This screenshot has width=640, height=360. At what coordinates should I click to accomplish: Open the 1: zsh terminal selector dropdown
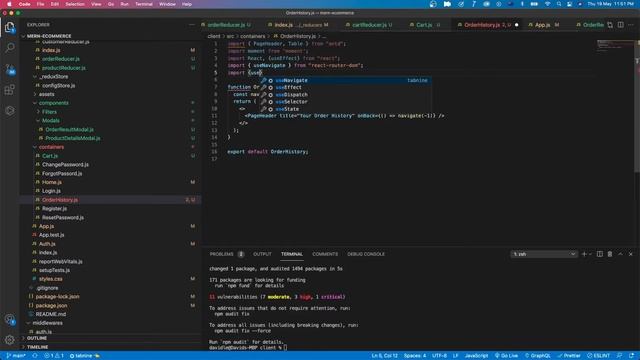point(544,254)
